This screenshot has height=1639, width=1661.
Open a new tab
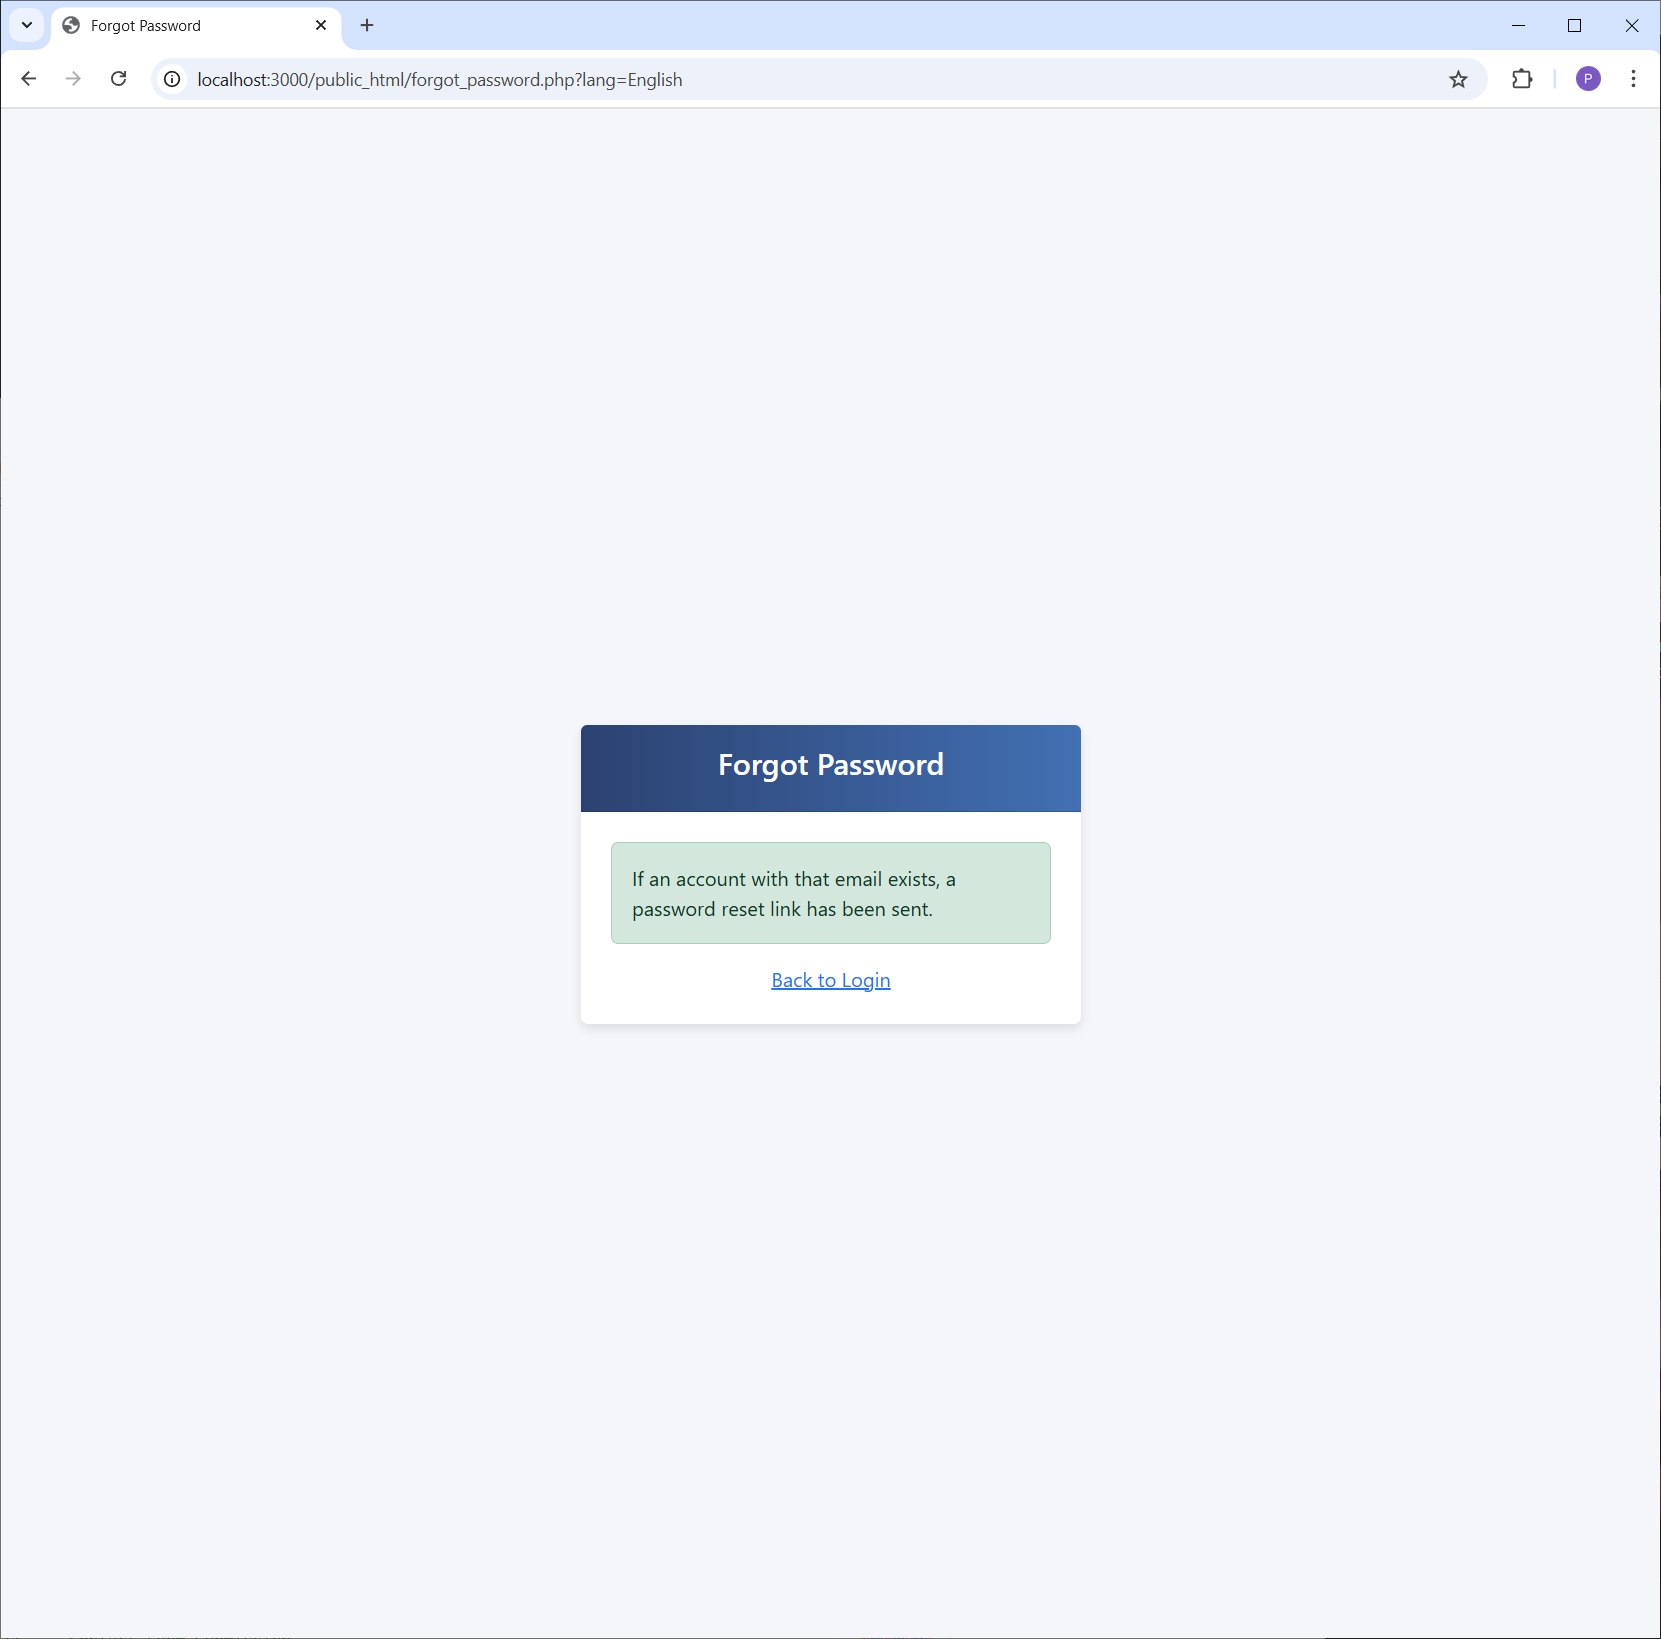point(367,25)
